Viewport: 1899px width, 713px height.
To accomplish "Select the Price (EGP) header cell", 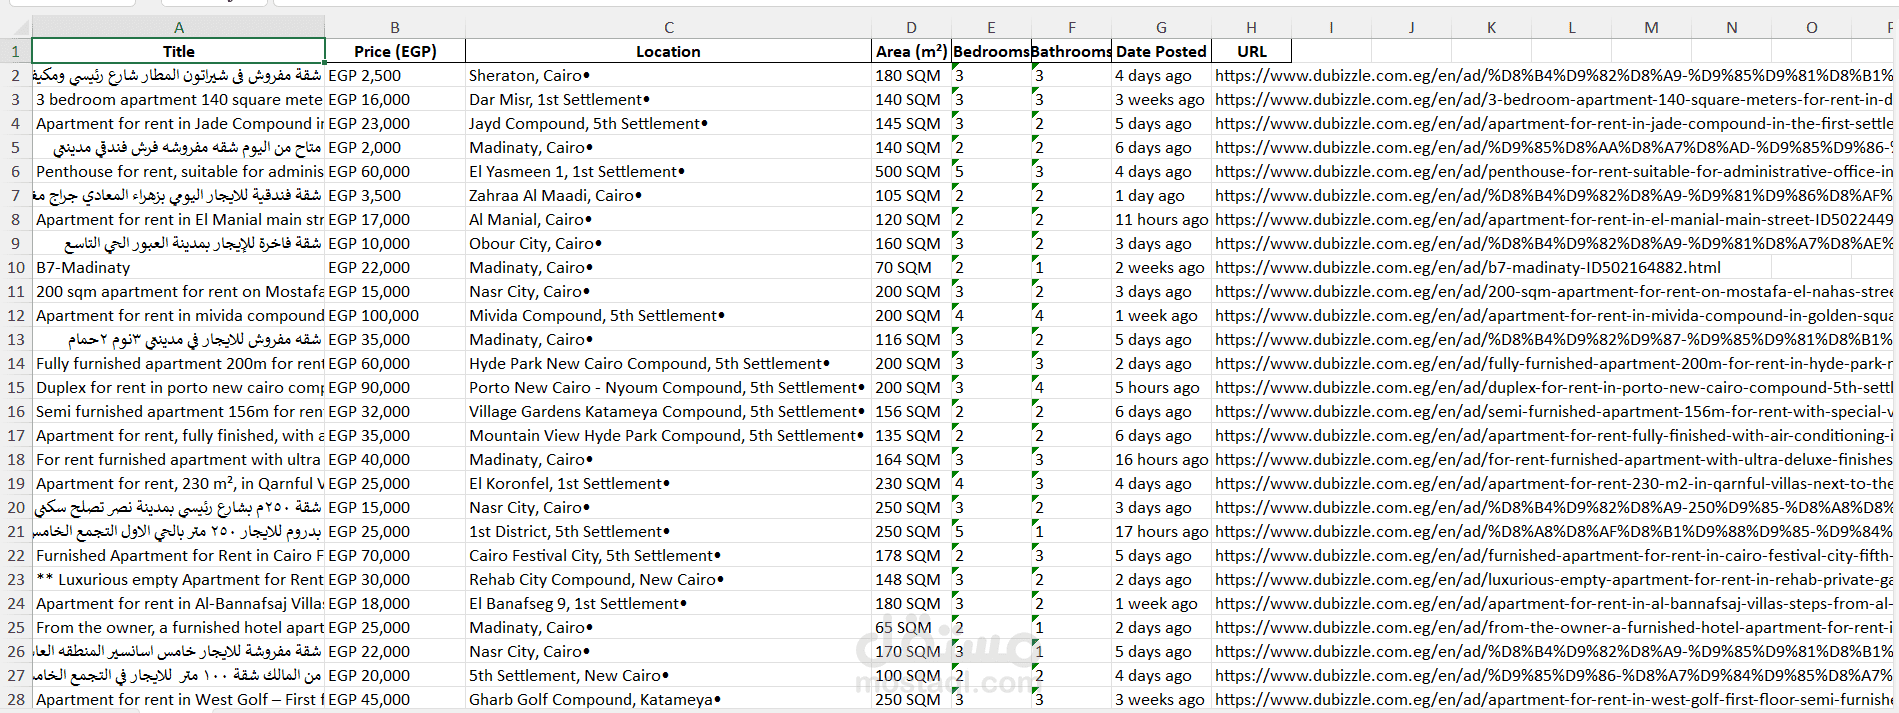I will click(x=395, y=51).
